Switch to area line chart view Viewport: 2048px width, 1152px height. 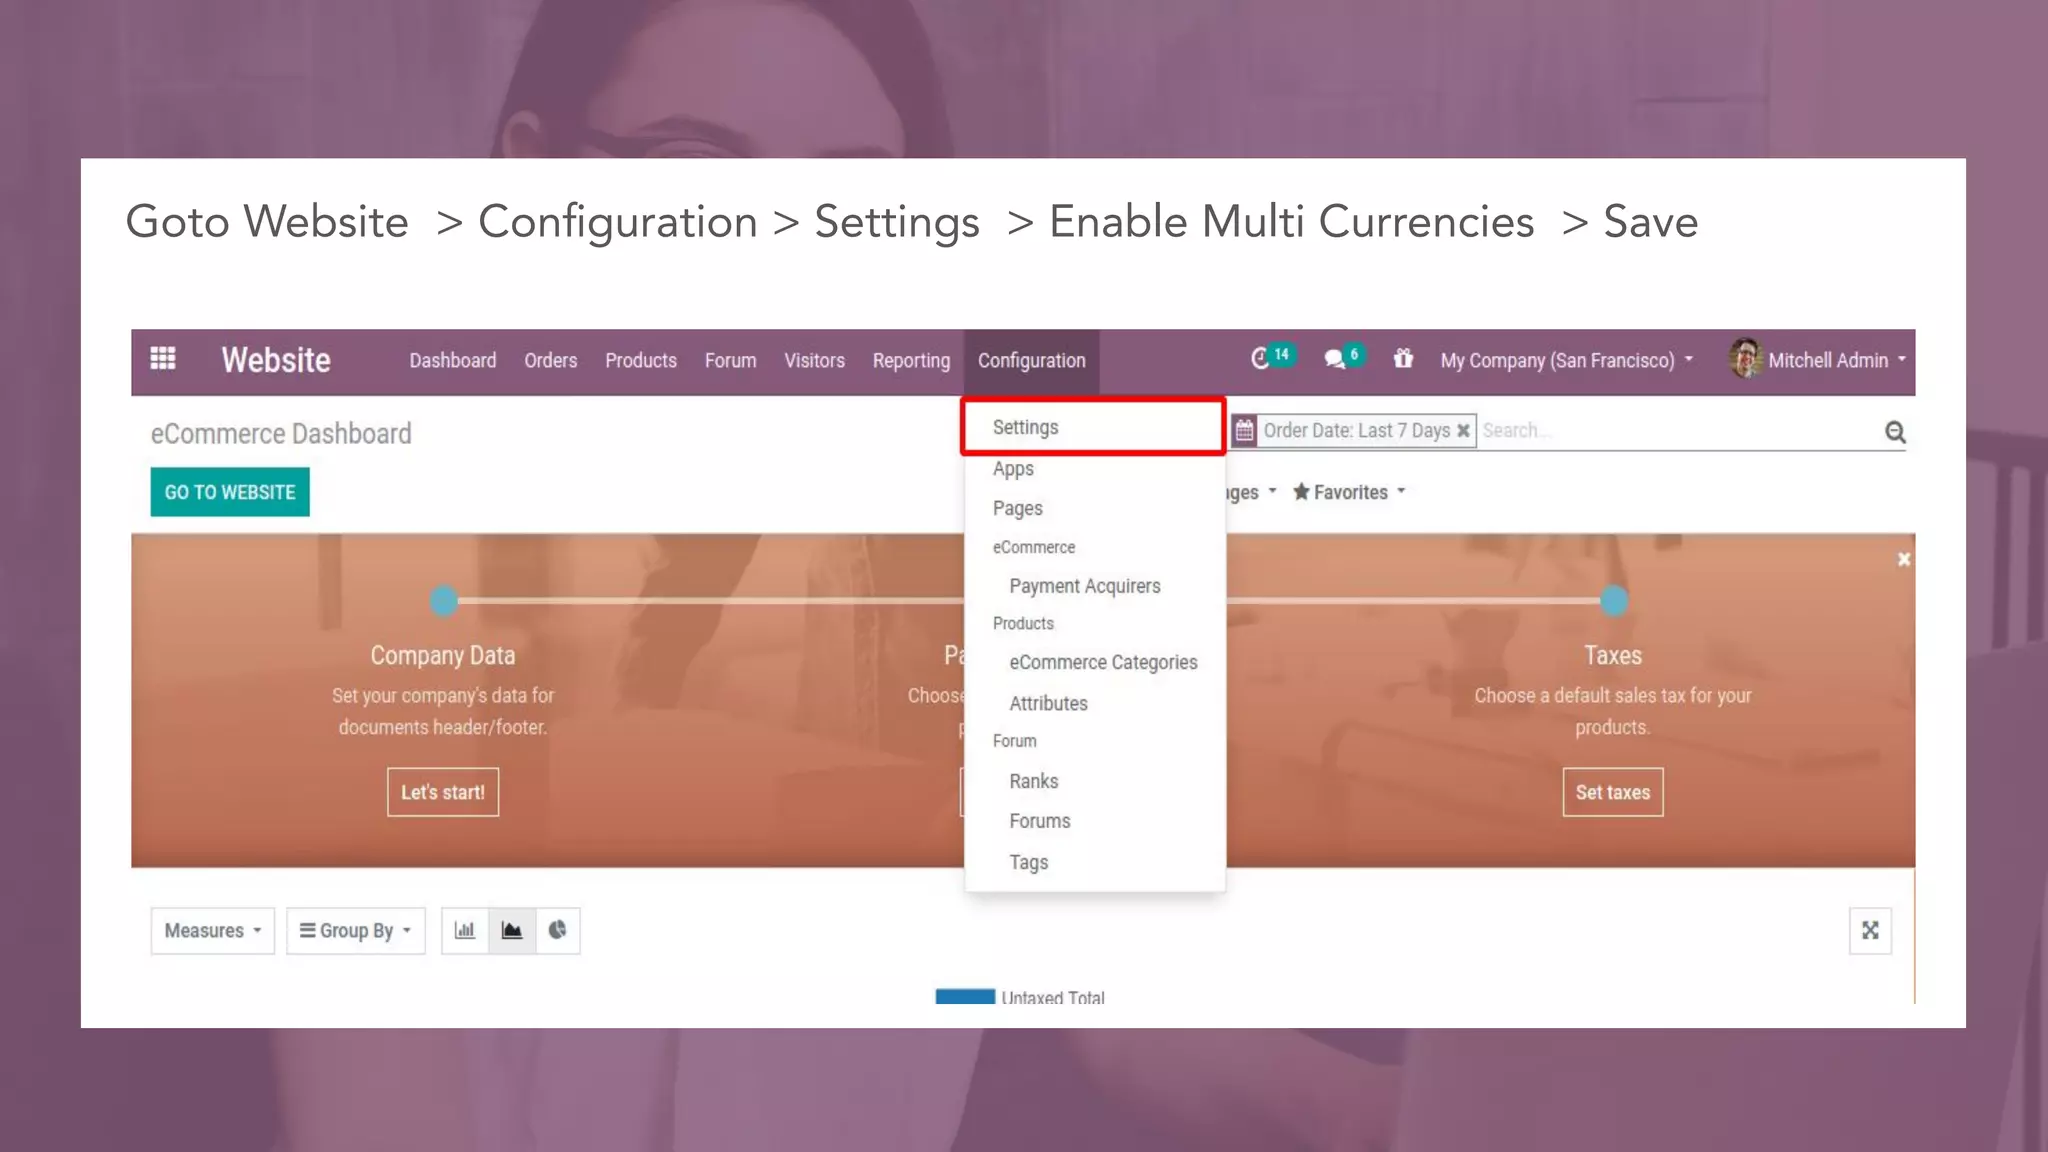[x=512, y=931]
